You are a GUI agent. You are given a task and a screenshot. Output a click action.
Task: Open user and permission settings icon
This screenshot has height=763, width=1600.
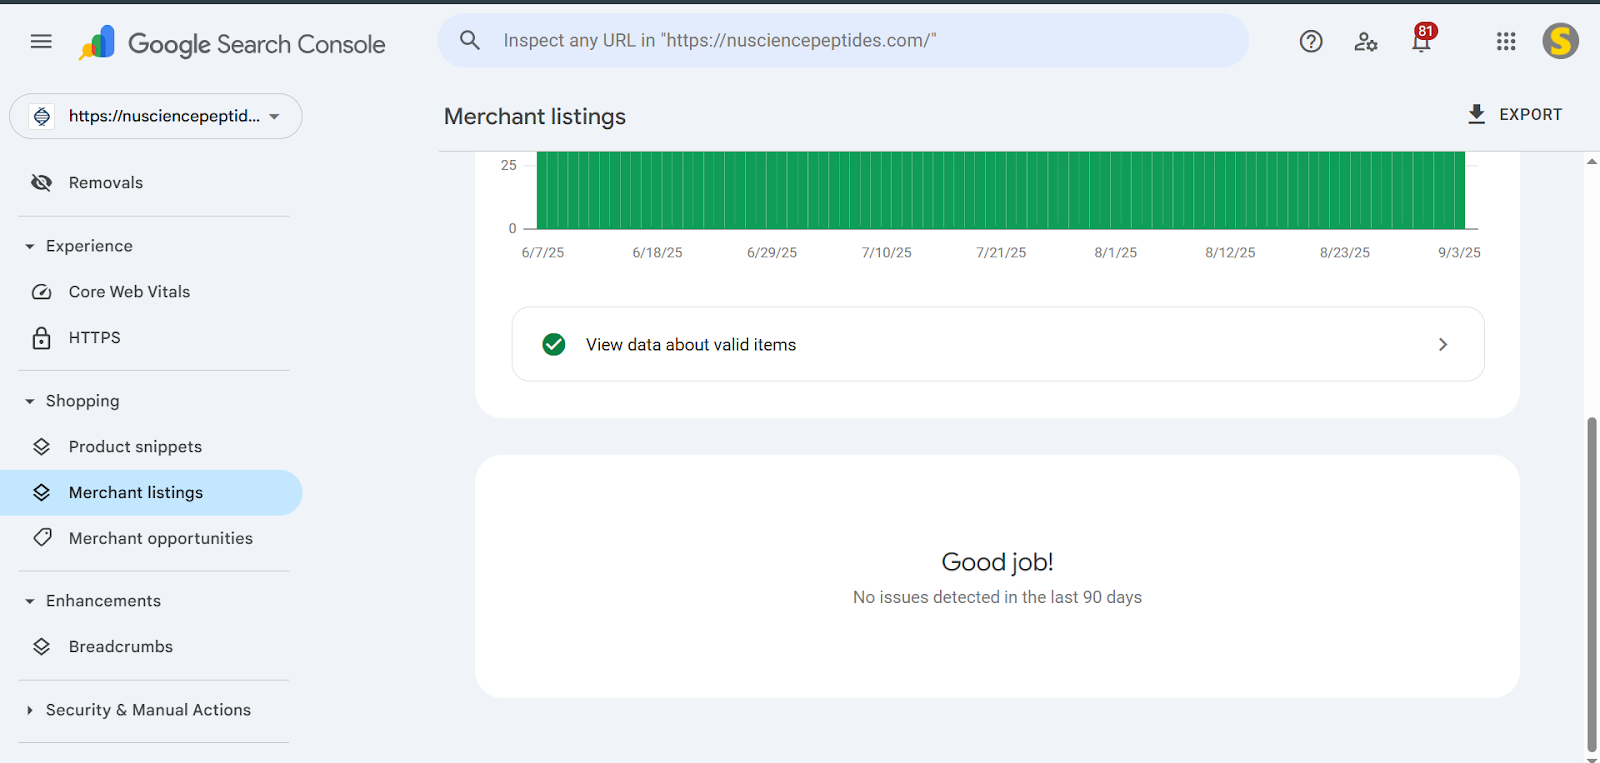pyautogui.click(x=1366, y=41)
